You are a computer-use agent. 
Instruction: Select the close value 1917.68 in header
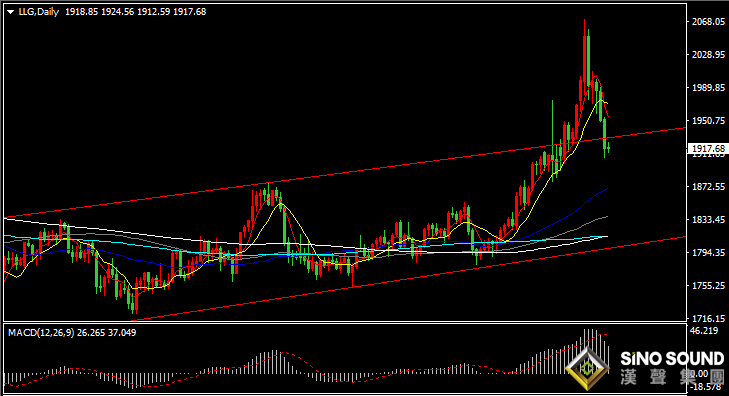point(190,12)
